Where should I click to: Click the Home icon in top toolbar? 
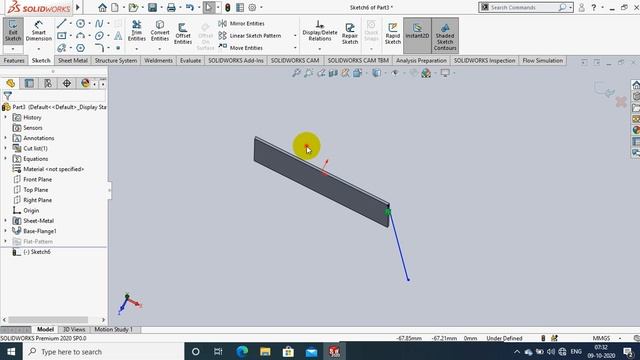102,7
